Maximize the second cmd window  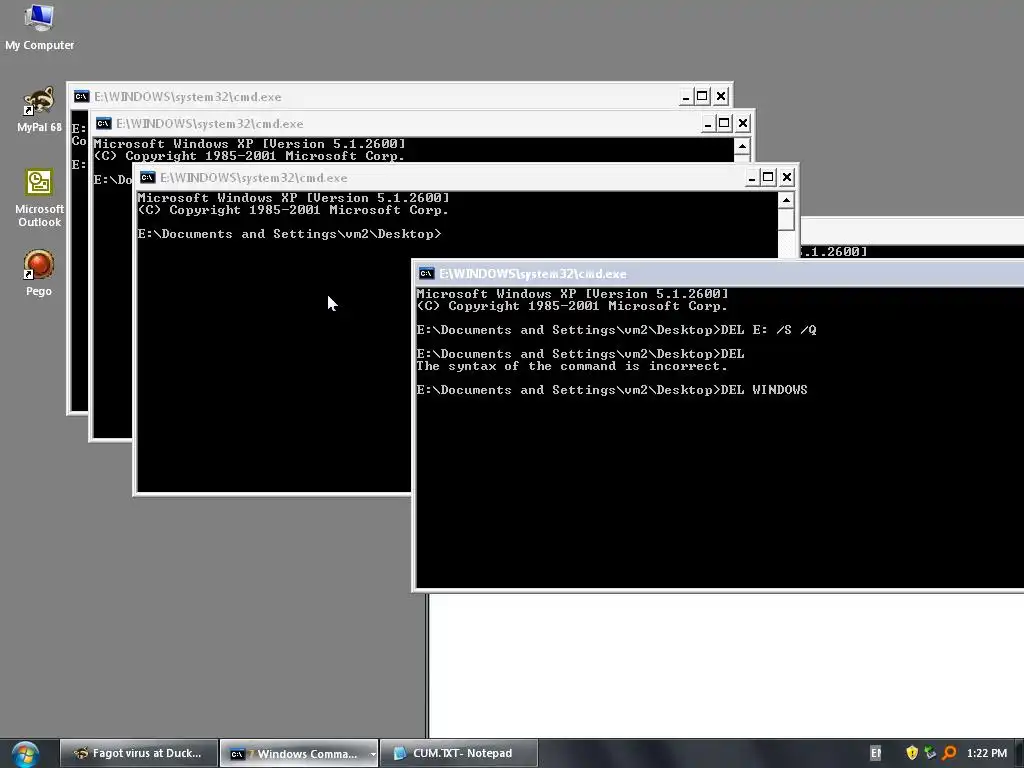coord(724,123)
